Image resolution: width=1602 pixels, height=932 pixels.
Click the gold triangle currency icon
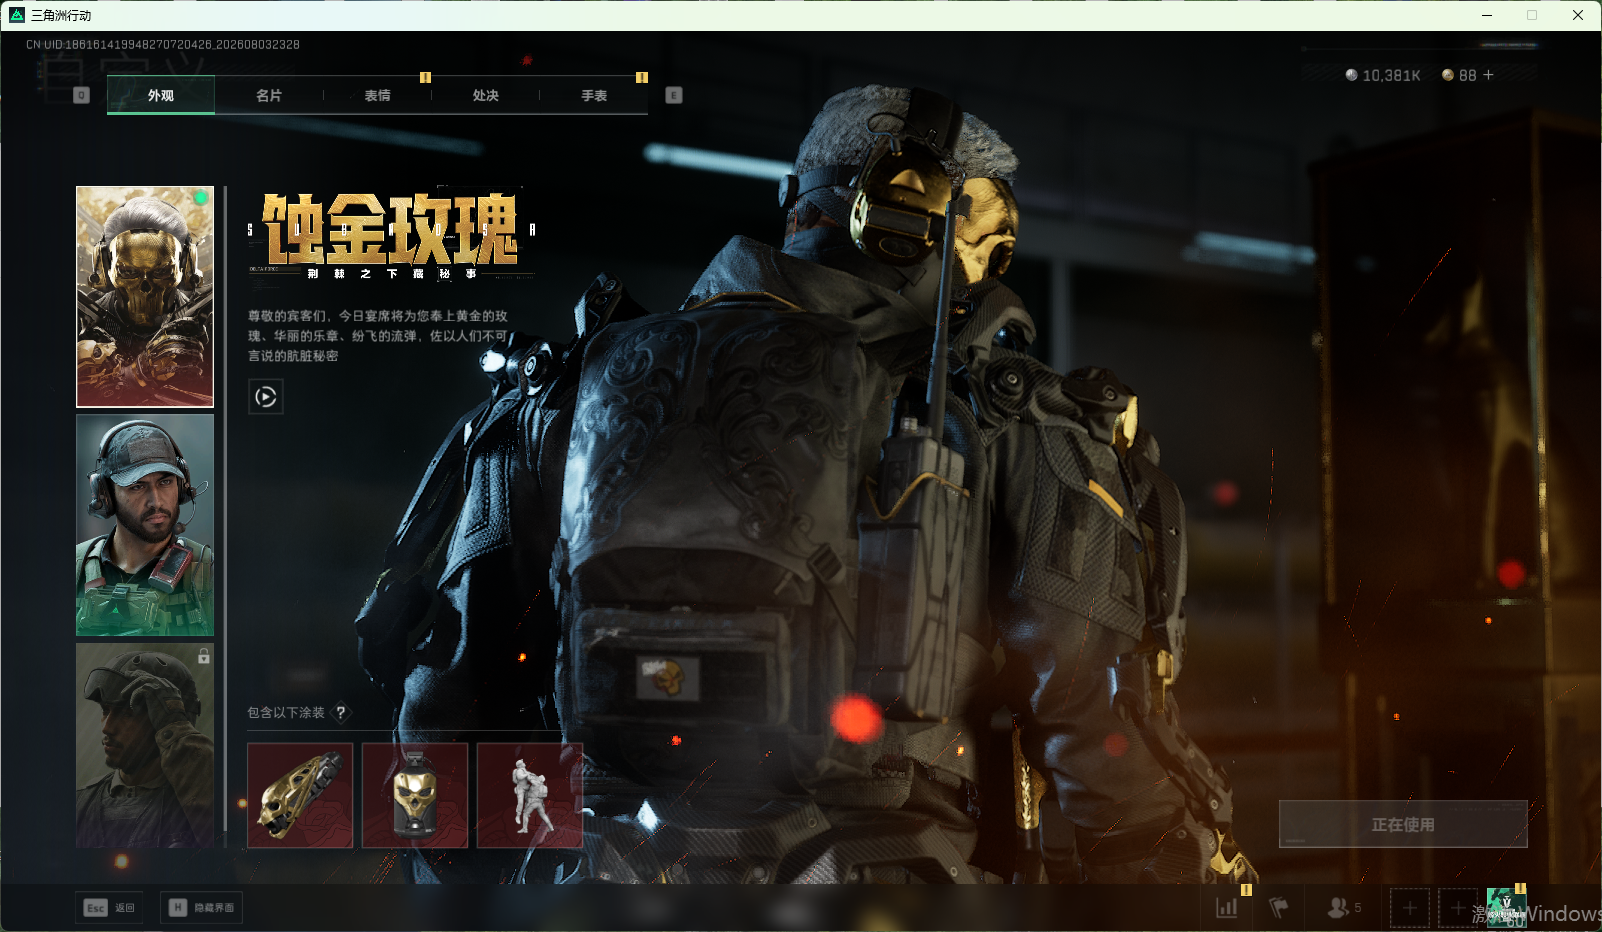(x=1448, y=75)
